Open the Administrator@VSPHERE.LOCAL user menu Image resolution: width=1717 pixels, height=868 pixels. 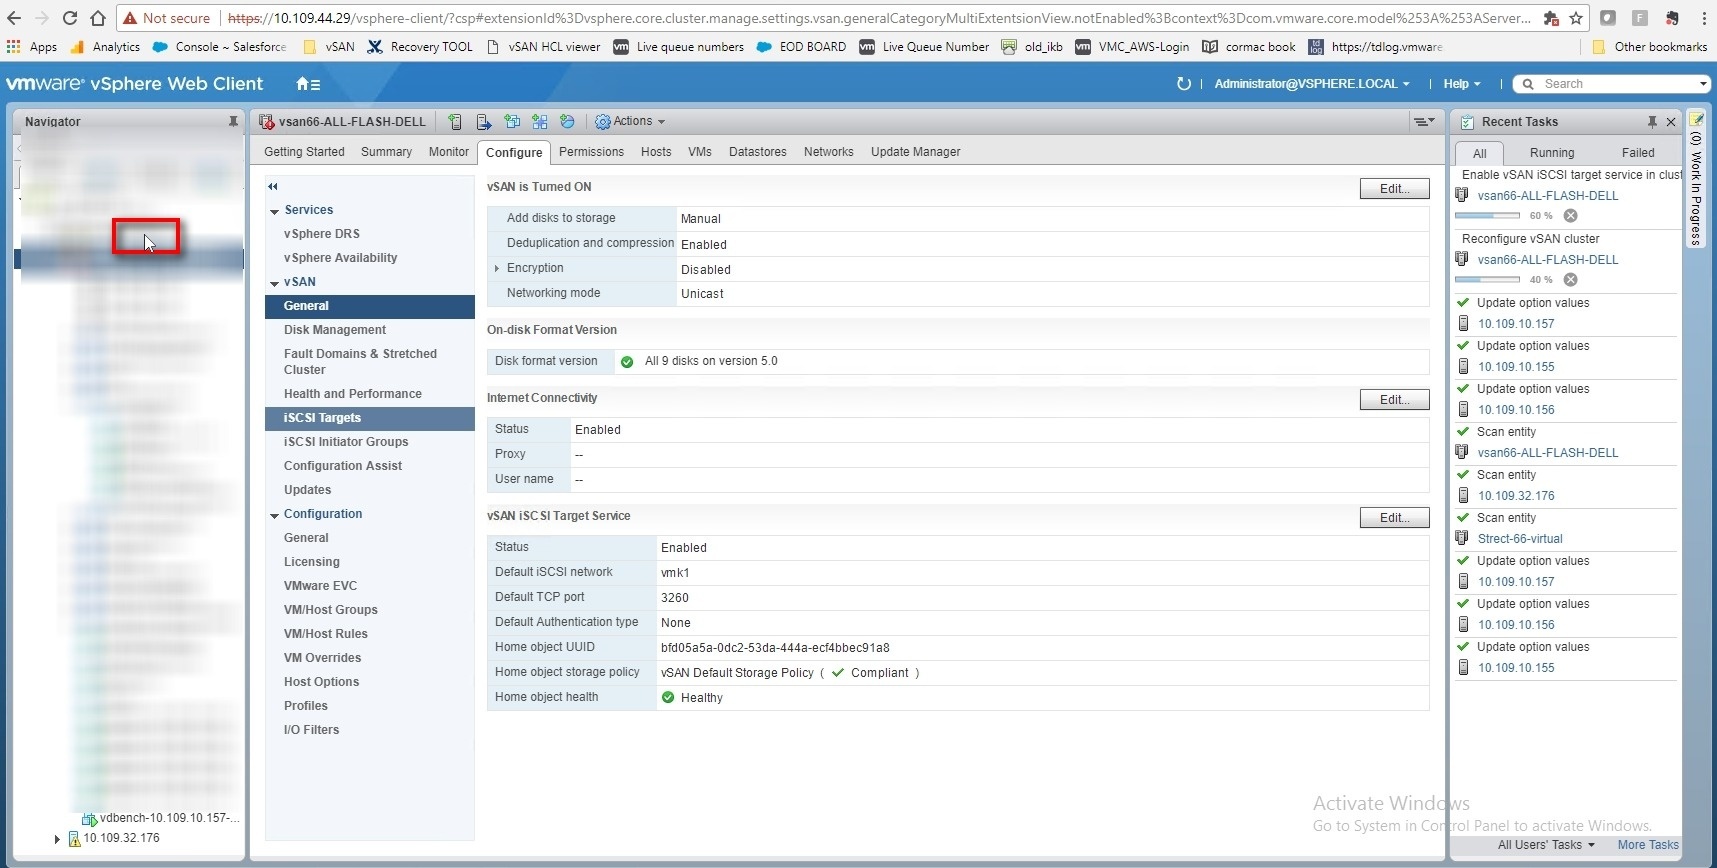tap(1311, 84)
